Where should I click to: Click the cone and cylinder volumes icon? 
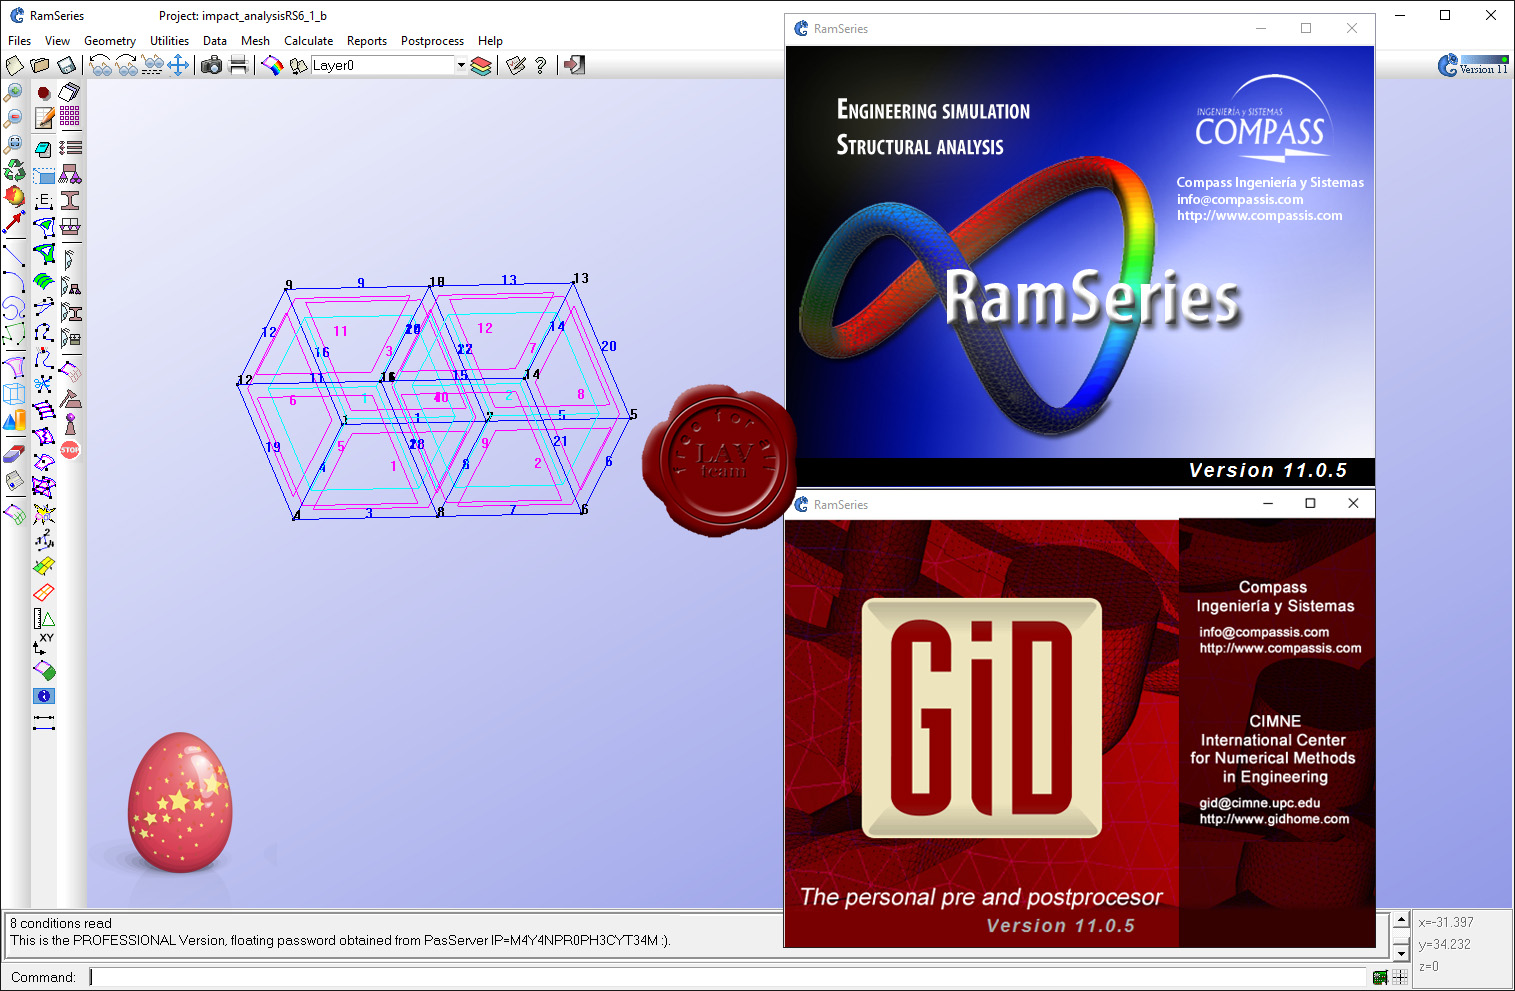pos(14,422)
